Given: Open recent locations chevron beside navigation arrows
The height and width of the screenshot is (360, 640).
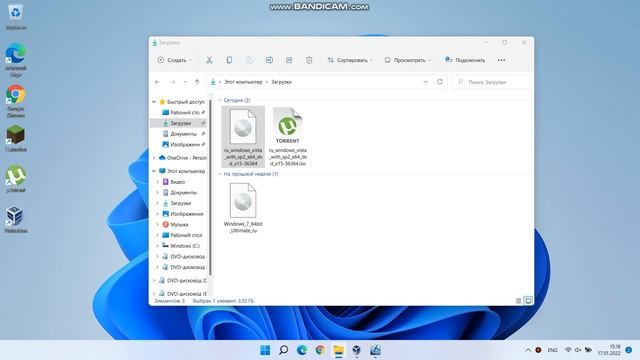Looking at the screenshot, I should 185,82.
